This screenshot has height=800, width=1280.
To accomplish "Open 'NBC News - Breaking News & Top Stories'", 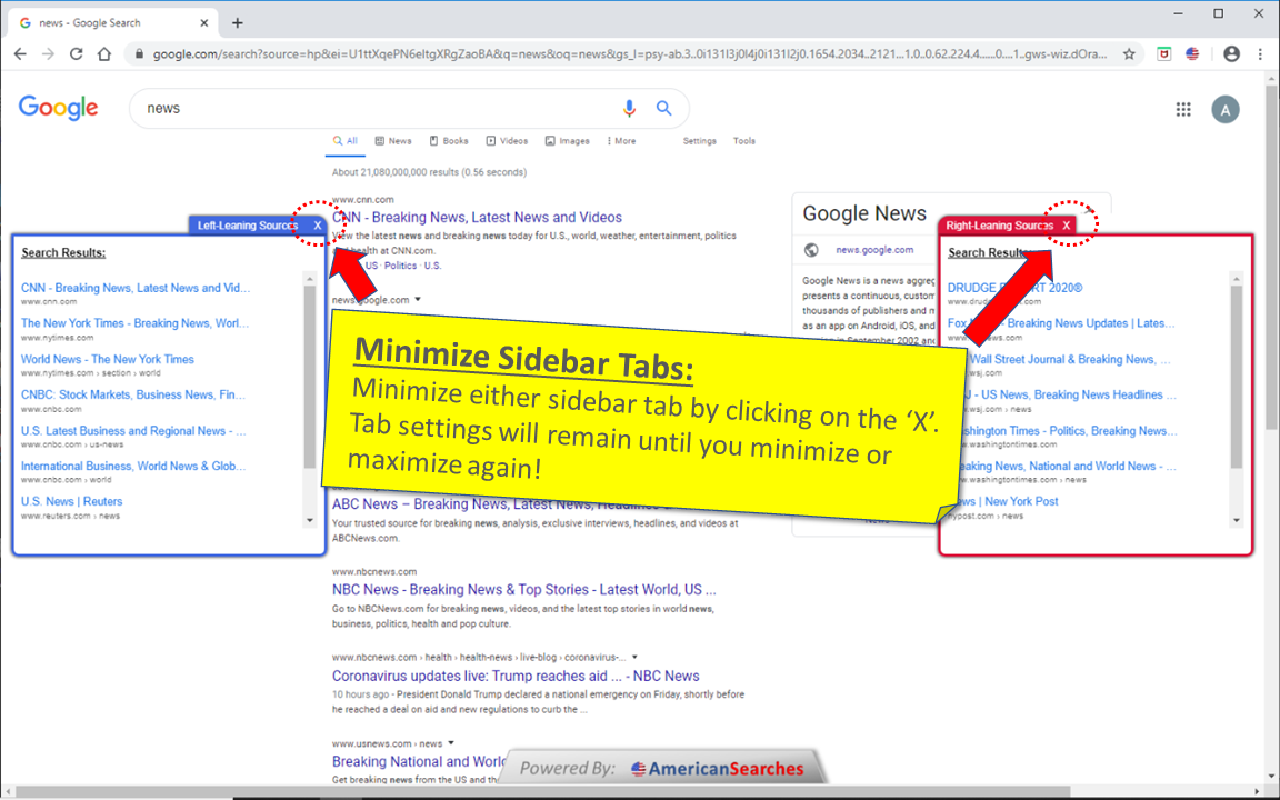I will click(524, 590).
